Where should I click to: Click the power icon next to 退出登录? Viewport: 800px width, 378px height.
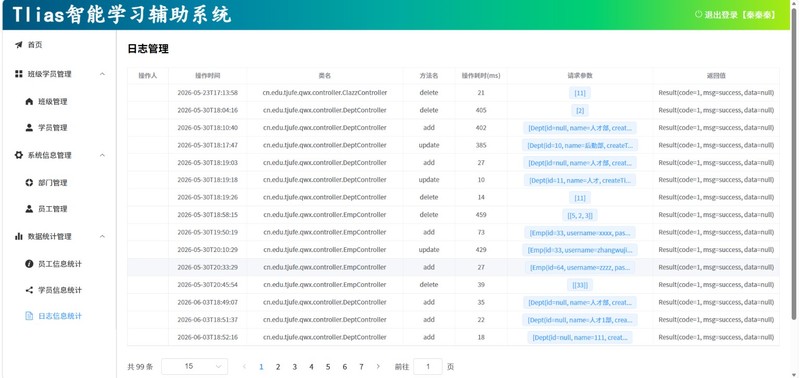pos(698,14)
